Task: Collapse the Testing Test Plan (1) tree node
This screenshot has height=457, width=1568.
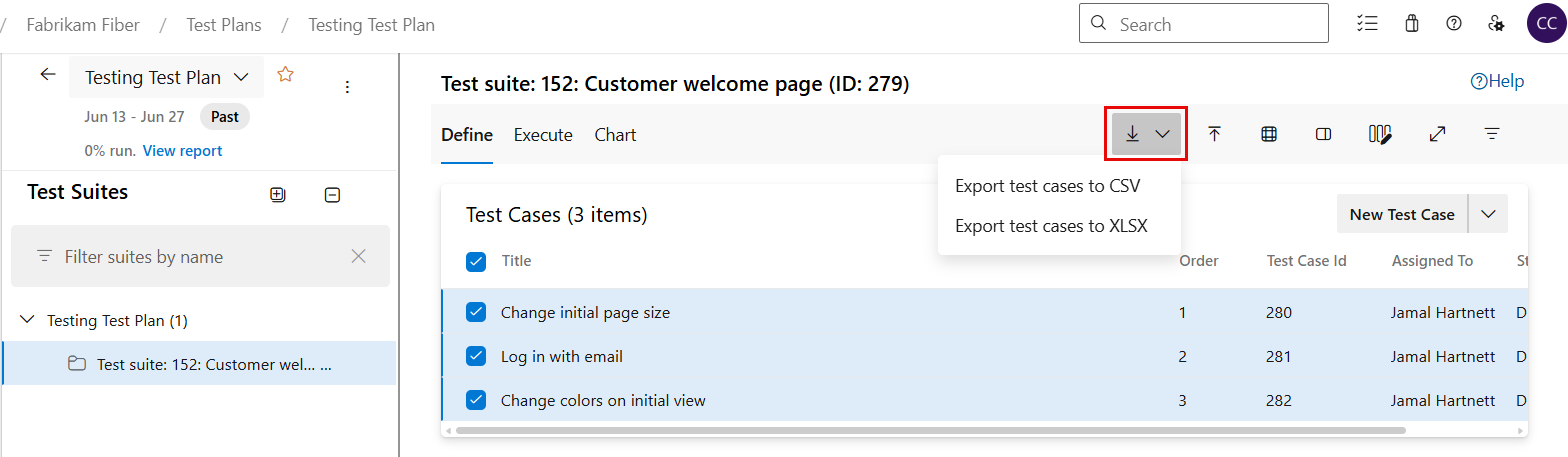Action: (x=27, y=320)
